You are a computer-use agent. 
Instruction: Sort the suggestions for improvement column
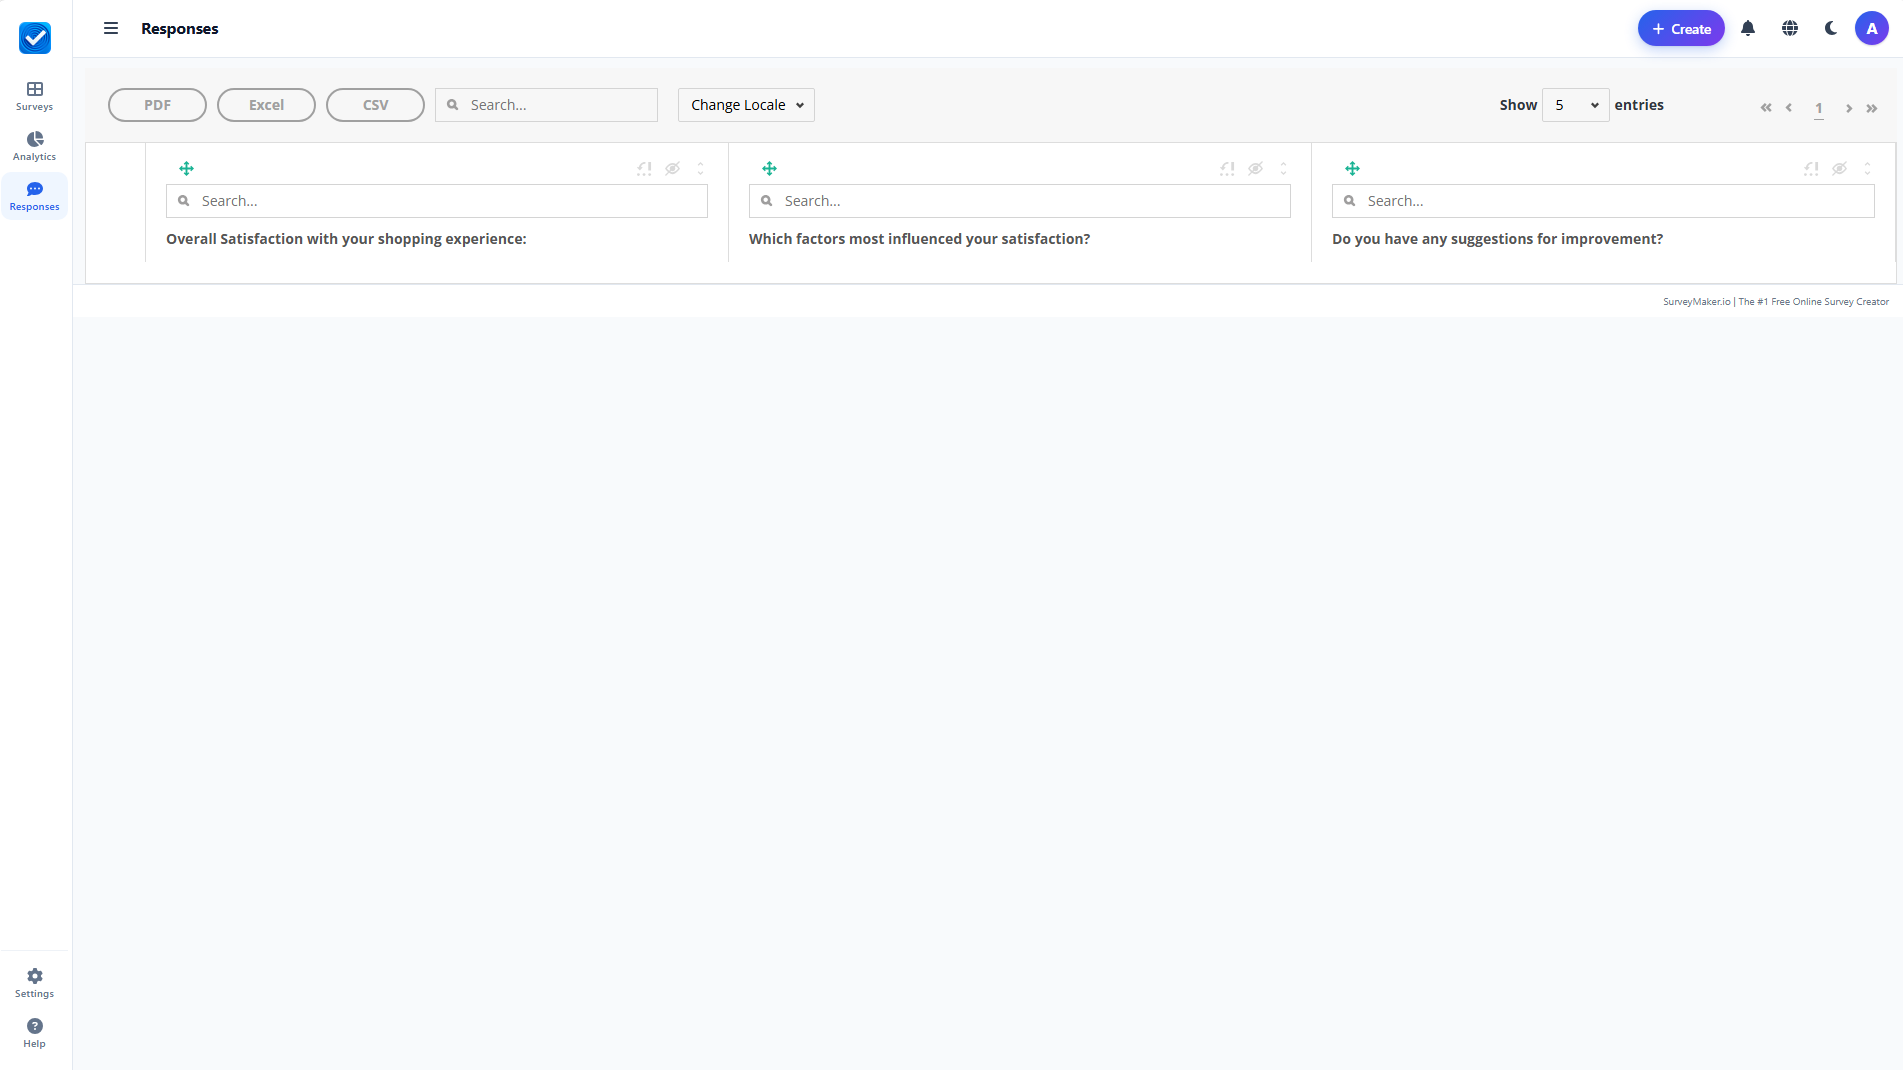[x=1867, y=168]
